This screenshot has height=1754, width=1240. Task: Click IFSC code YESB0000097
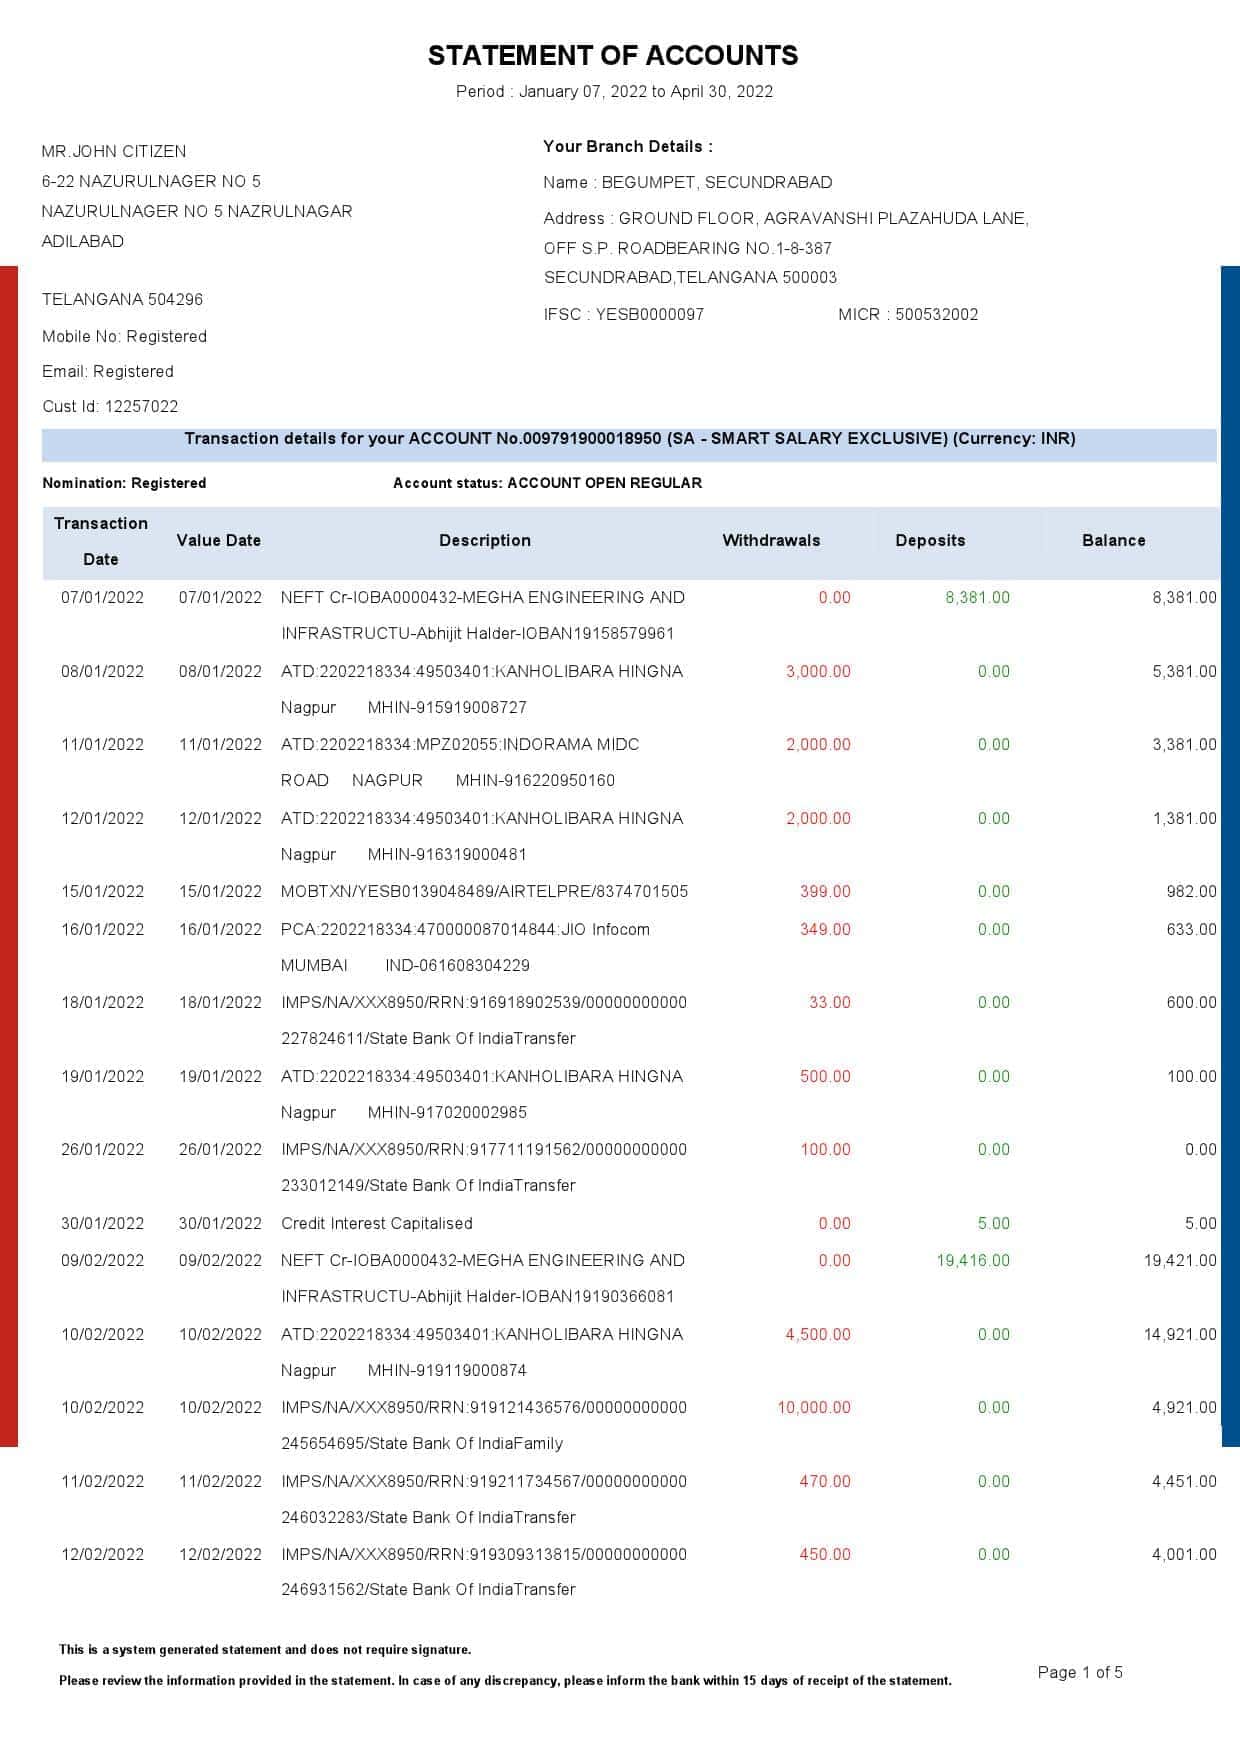(x=650, y=314)
